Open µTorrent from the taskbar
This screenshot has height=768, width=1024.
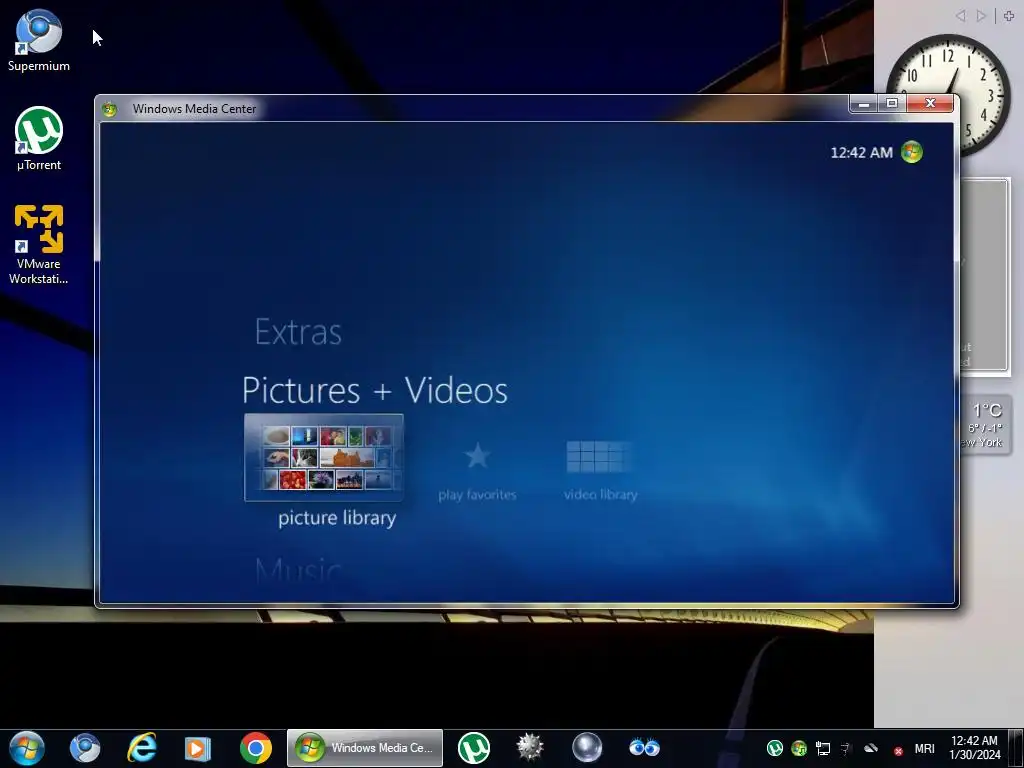pyautogui.click(x=474, y=748)
